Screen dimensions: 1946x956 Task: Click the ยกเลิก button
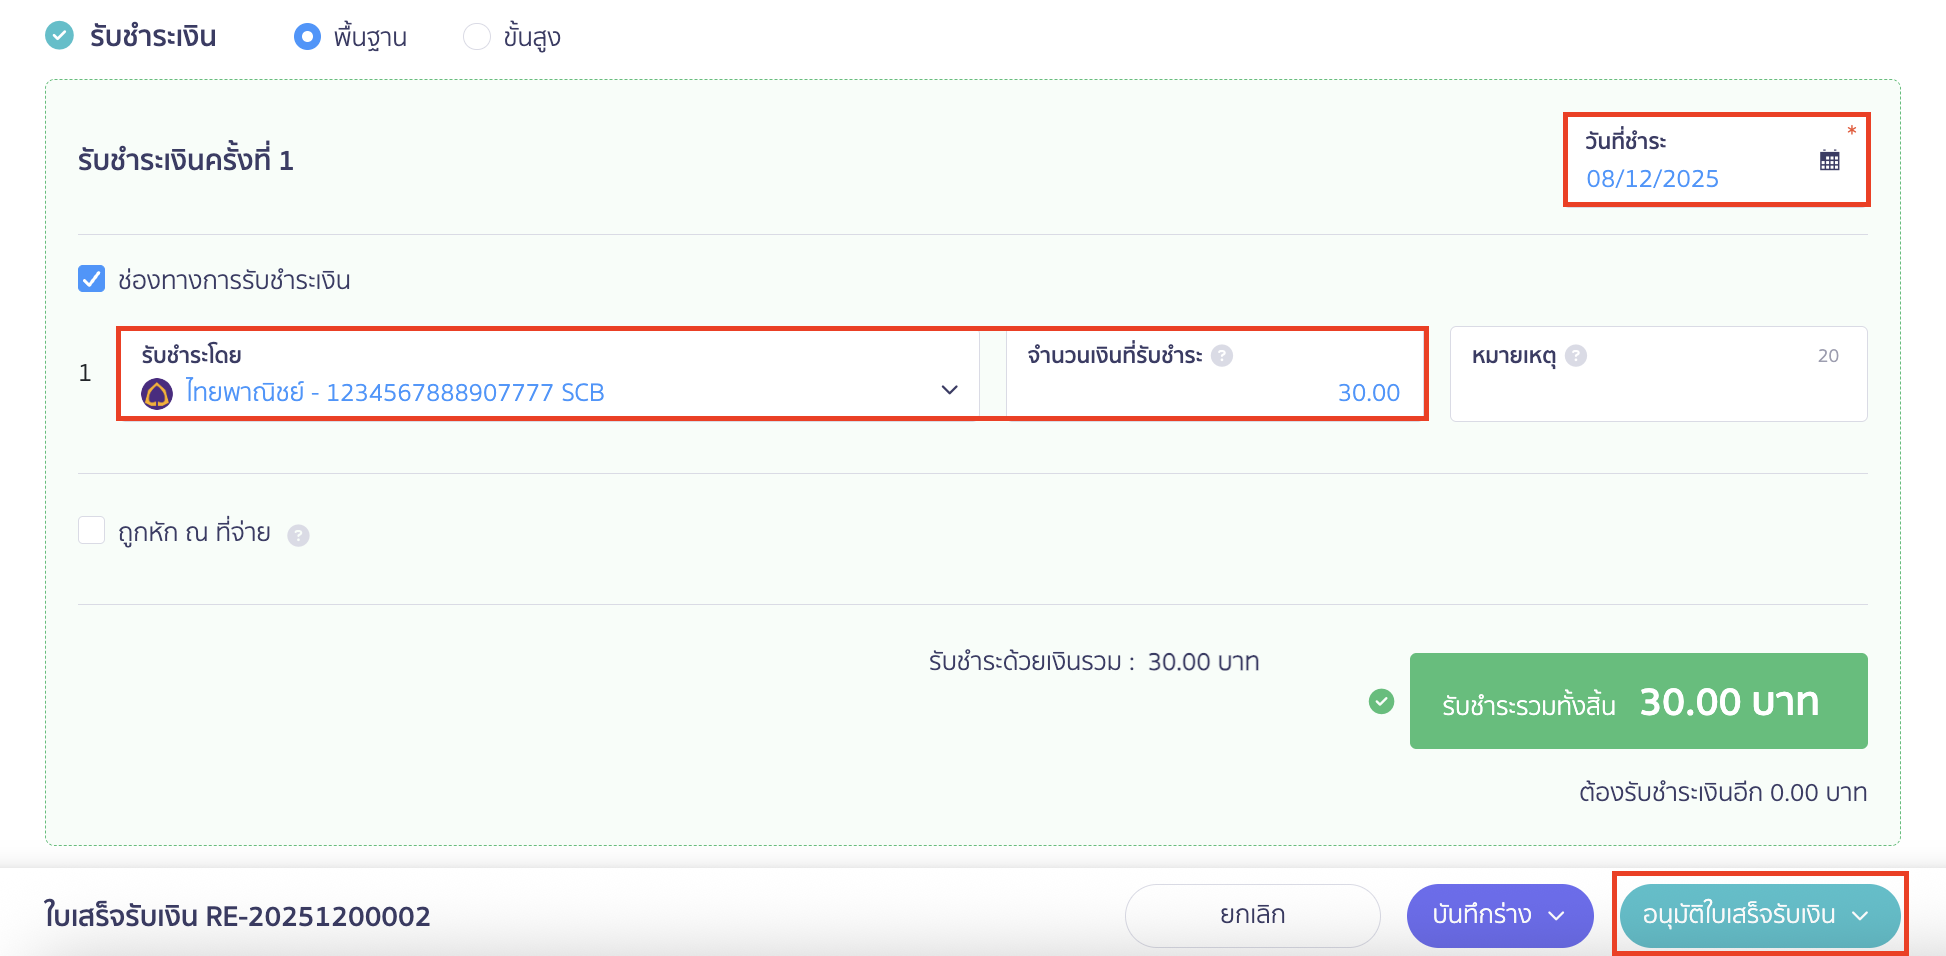tap(1252, 915)
